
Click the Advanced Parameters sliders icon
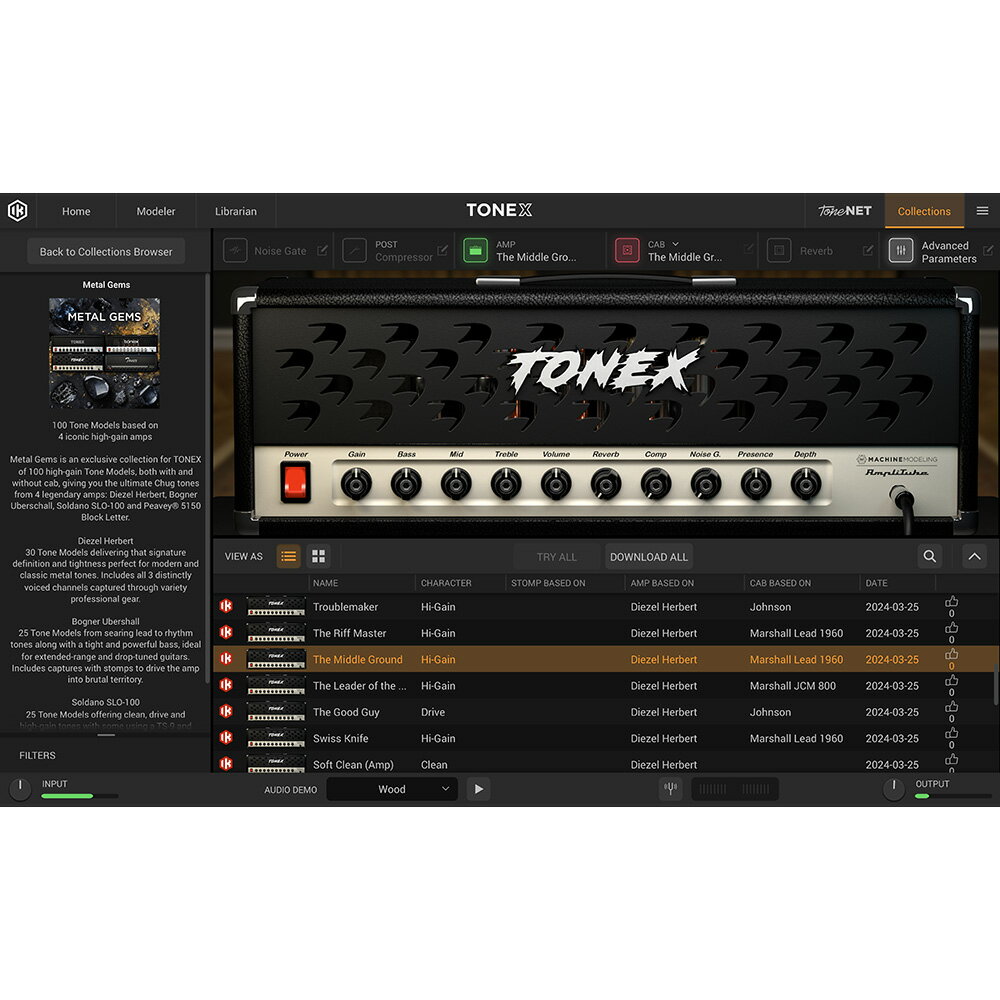901,251
